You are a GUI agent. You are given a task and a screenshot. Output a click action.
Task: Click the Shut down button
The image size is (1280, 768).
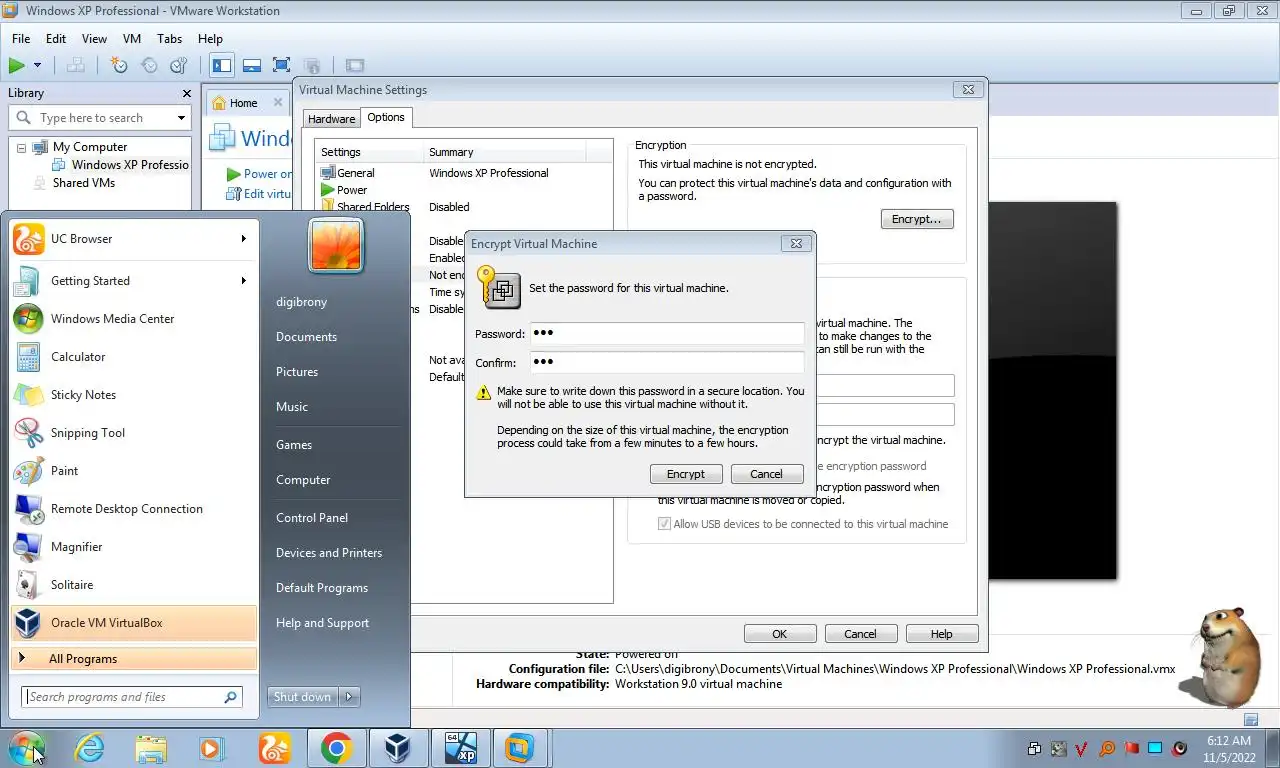pyautogui.click(x=302, y=697)
